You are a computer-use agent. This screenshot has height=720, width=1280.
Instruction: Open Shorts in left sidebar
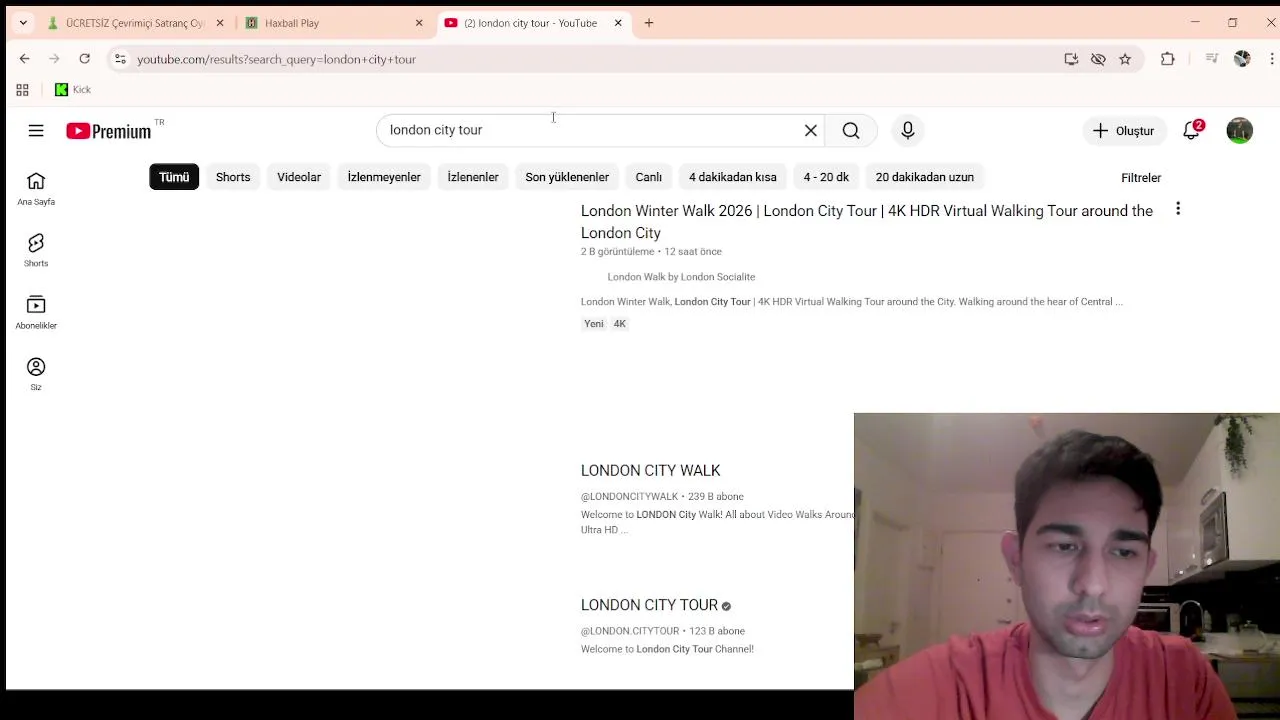(36, 250)
